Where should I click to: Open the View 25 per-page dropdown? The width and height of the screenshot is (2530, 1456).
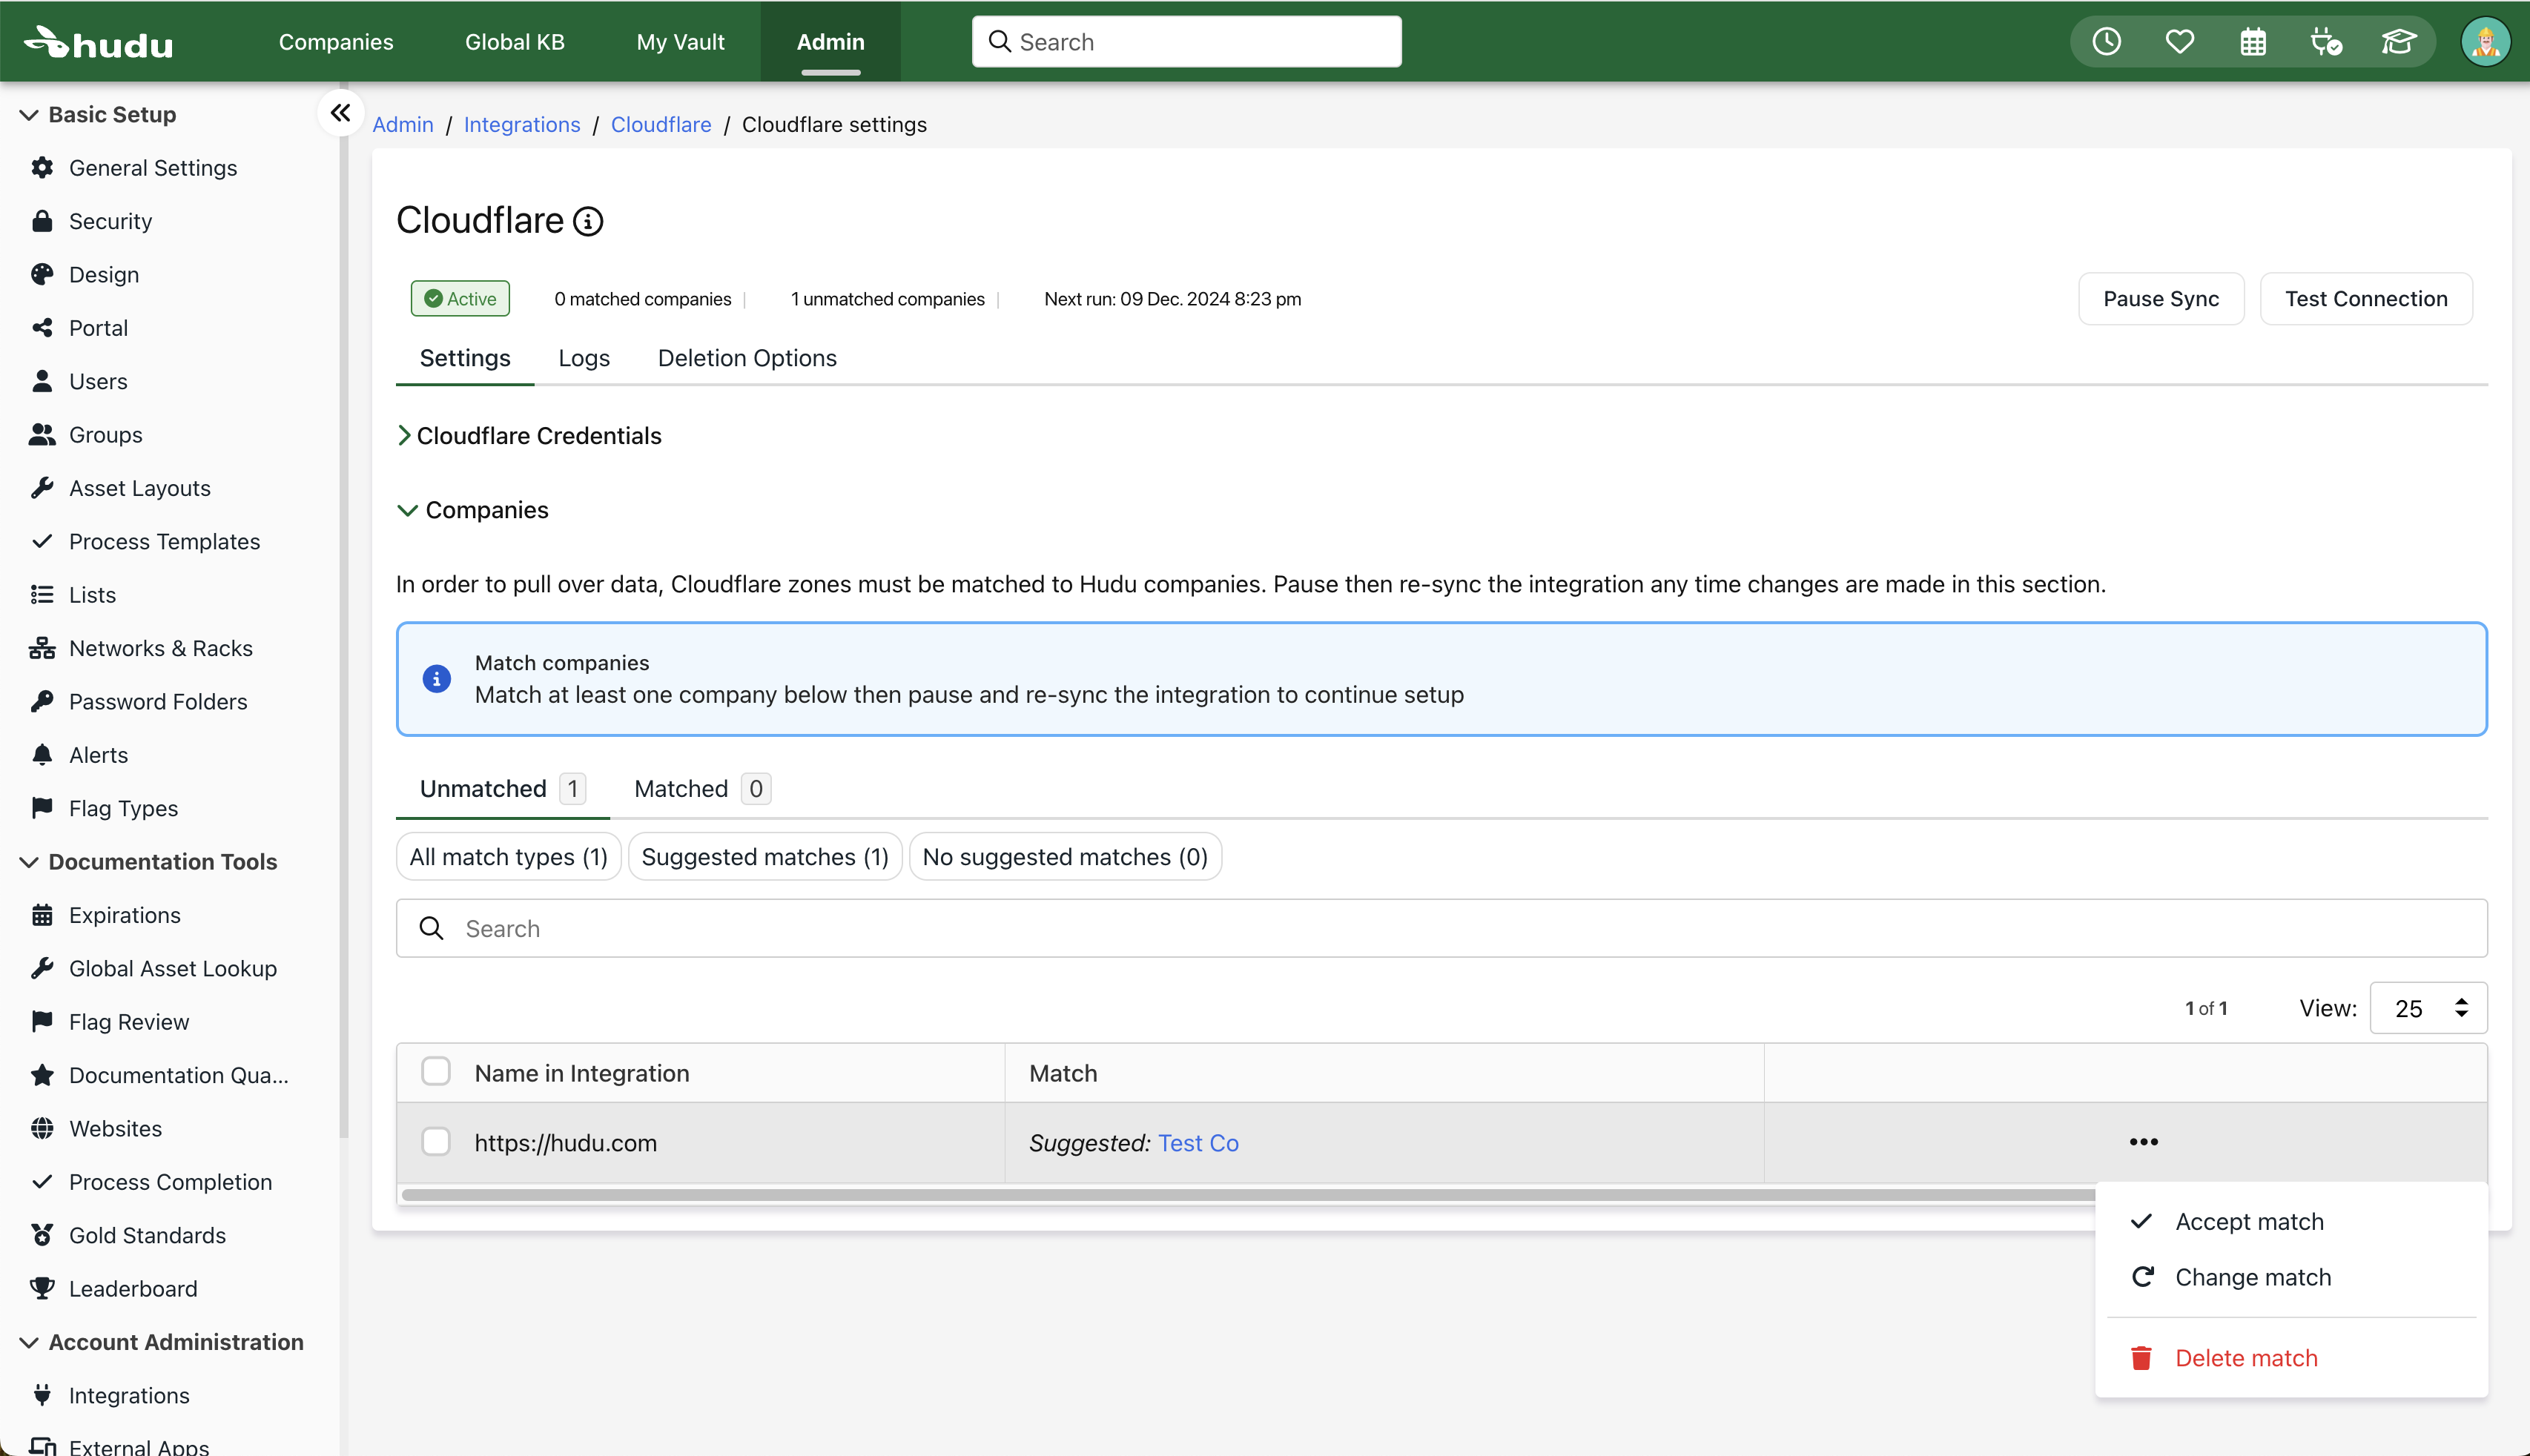pos(2428,1008)
